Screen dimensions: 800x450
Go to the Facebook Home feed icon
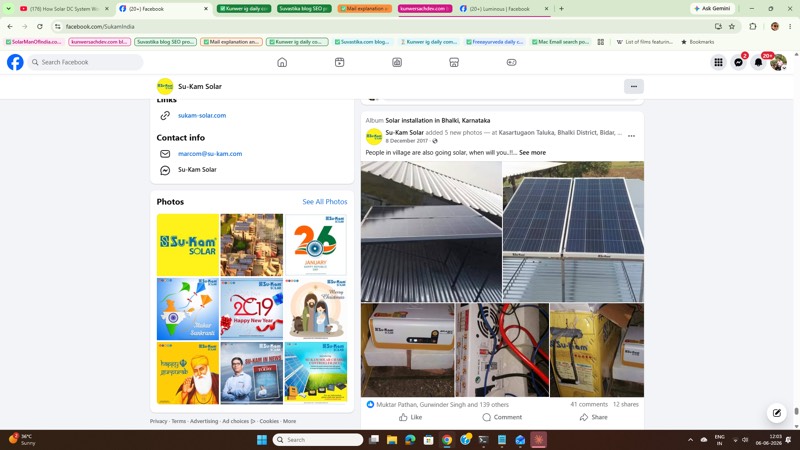282,62
